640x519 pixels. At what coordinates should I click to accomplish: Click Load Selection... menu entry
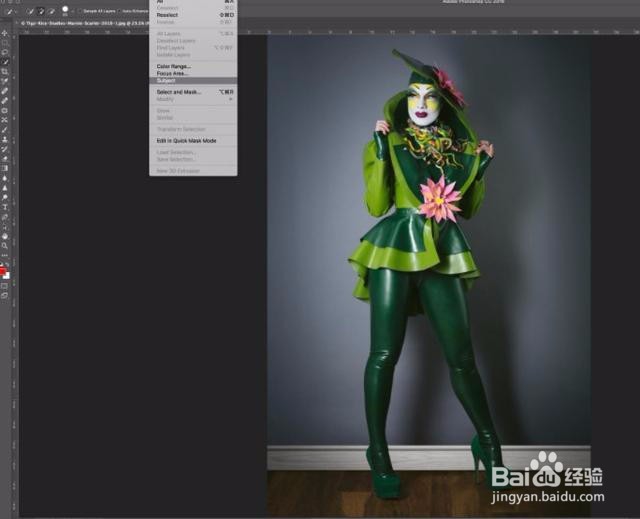coord(193,152)
